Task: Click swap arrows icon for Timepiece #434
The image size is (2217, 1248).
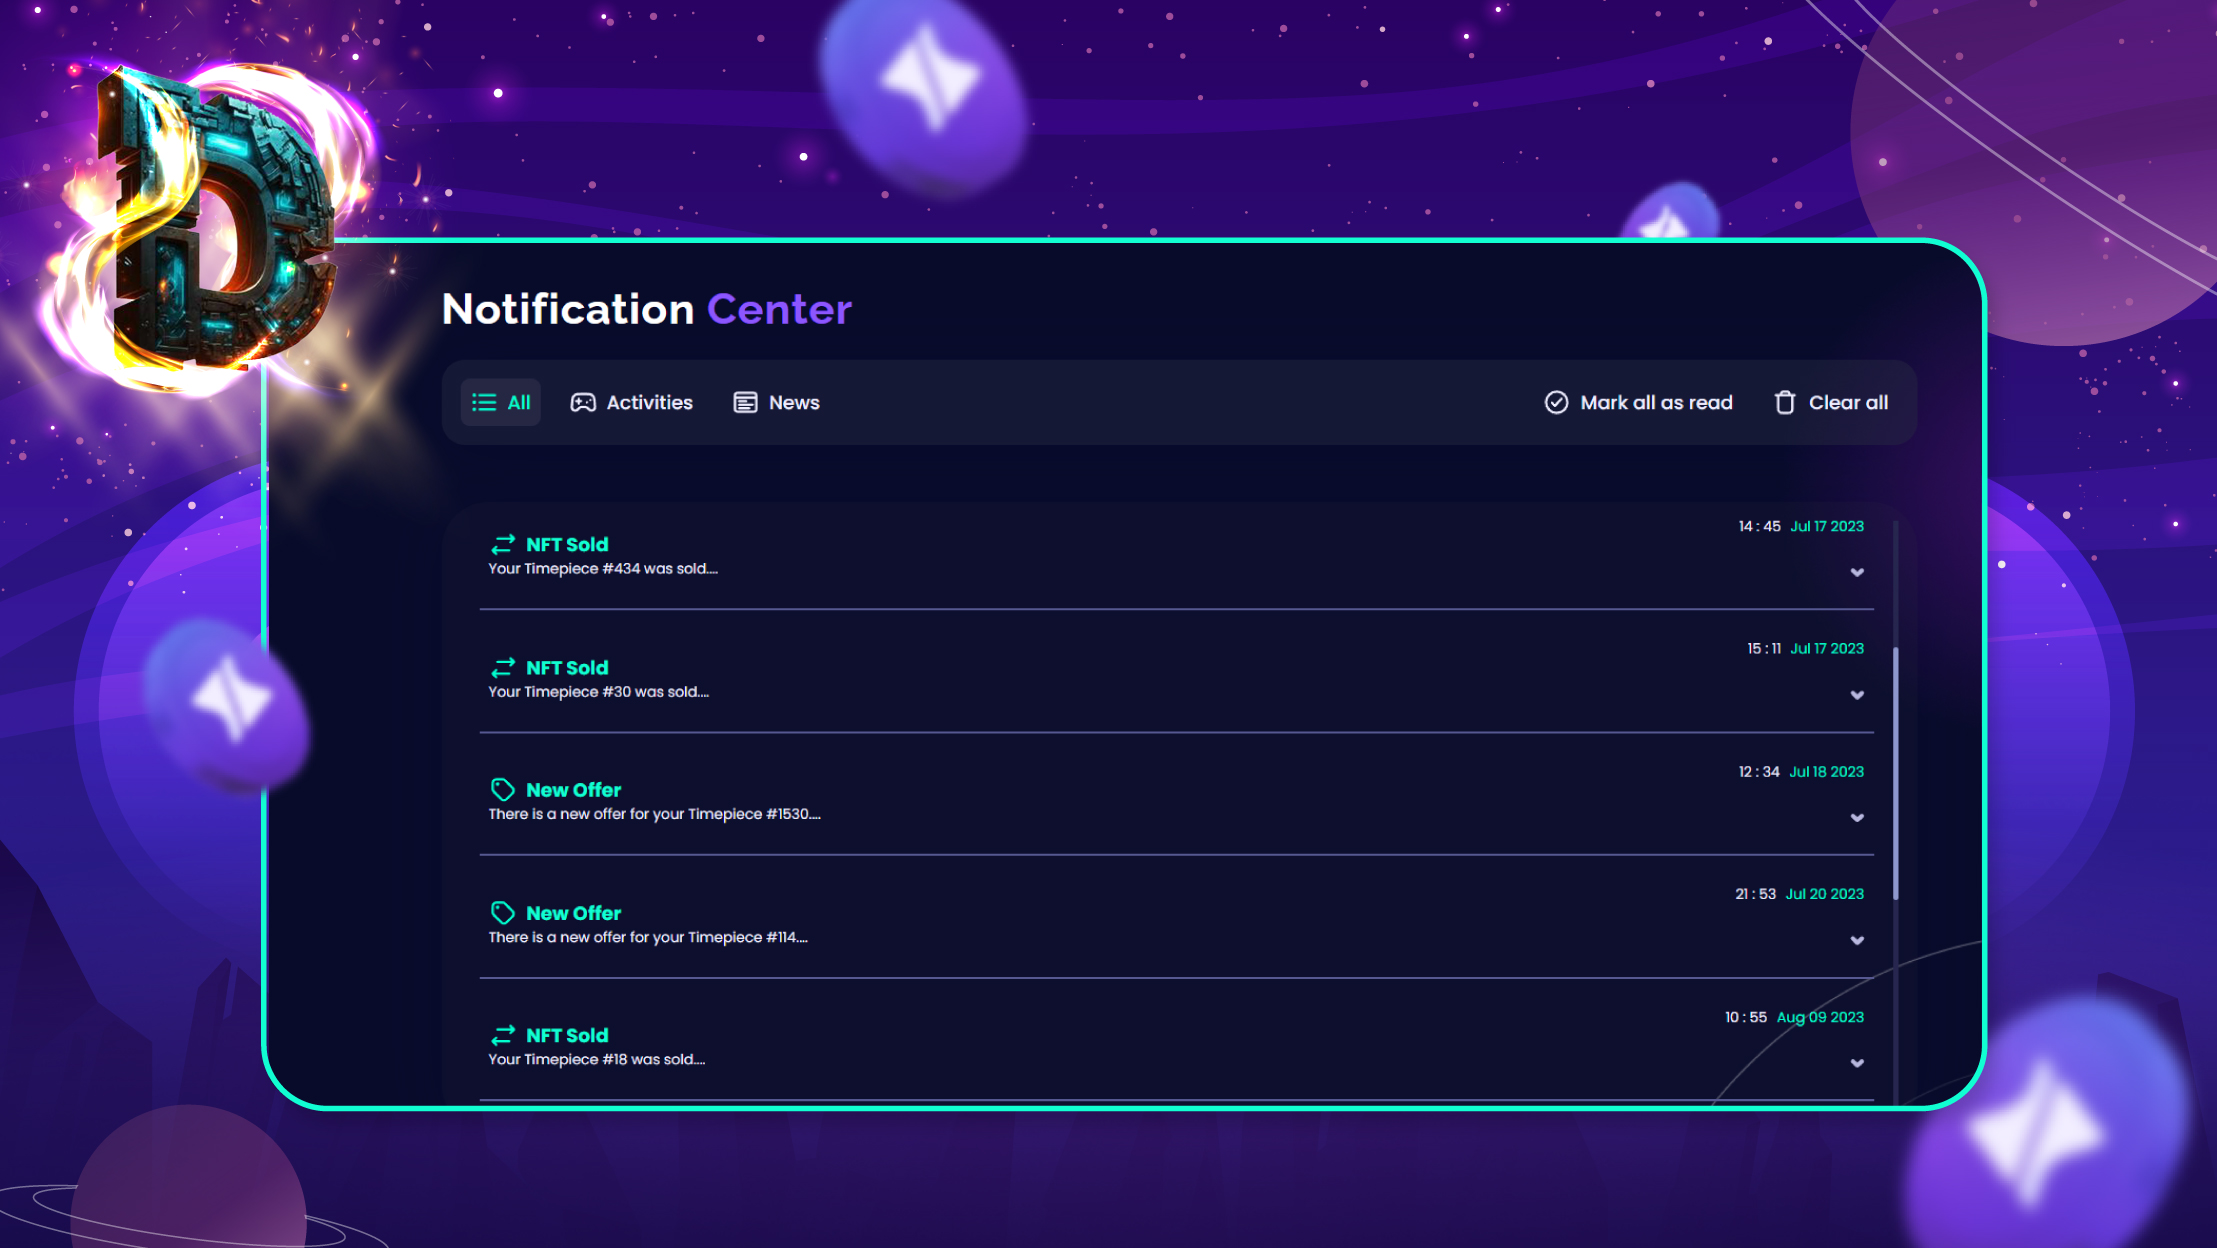Action: 502,545
